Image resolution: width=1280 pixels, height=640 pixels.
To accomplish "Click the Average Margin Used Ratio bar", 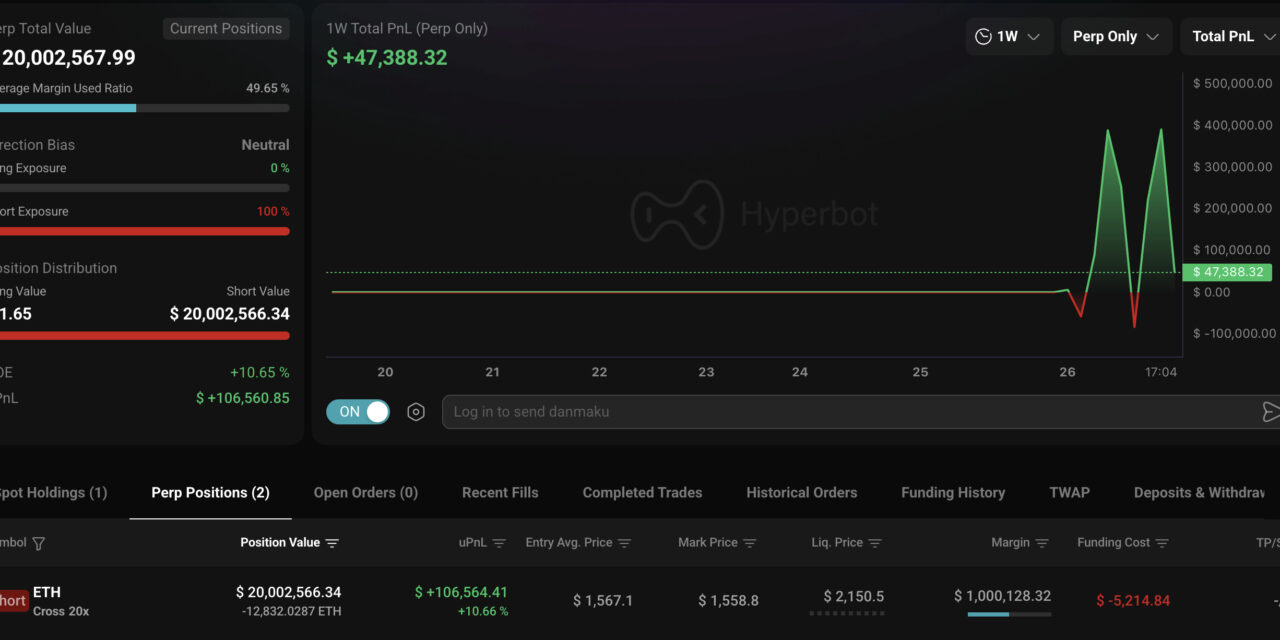I will point(145,108).
